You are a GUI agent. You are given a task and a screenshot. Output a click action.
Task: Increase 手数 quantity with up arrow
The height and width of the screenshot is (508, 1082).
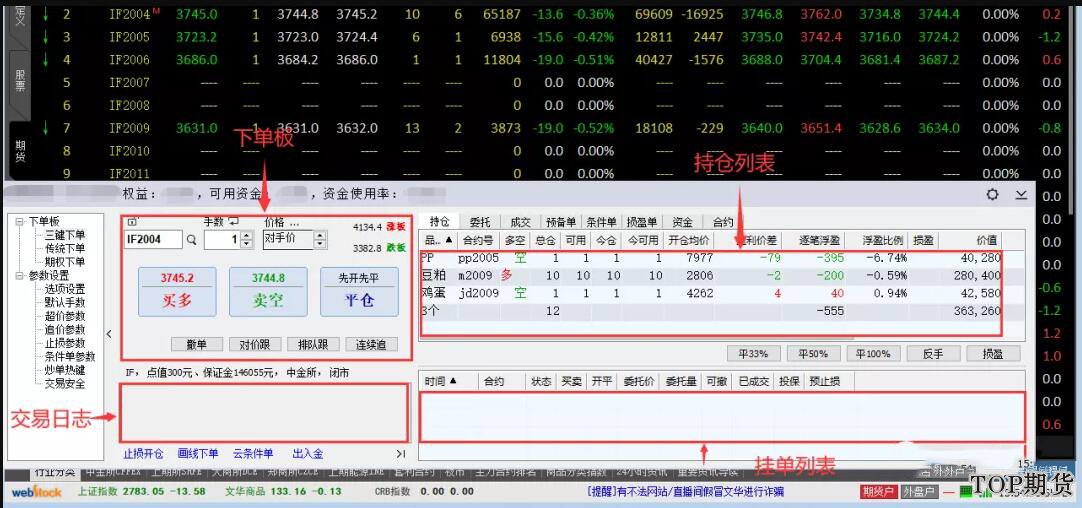[x=246, y=236]
